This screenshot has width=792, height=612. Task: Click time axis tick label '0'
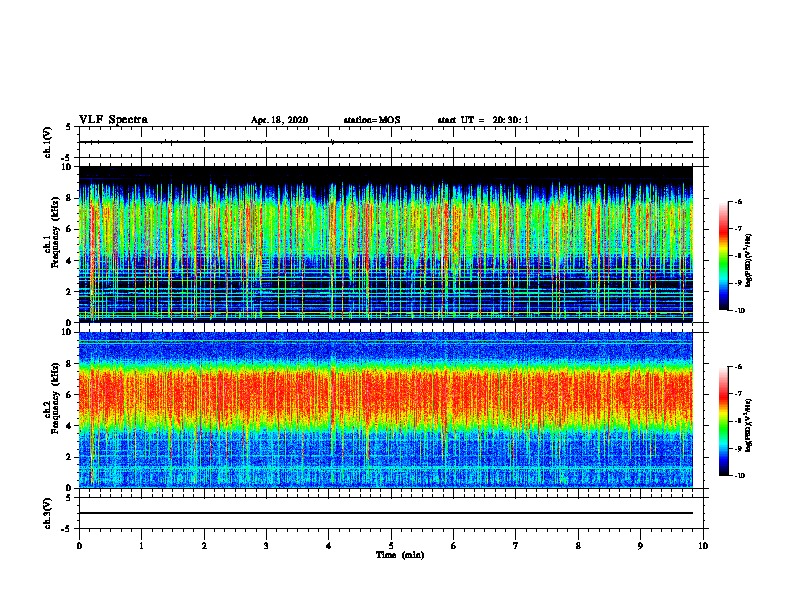[x=79, y=545]
